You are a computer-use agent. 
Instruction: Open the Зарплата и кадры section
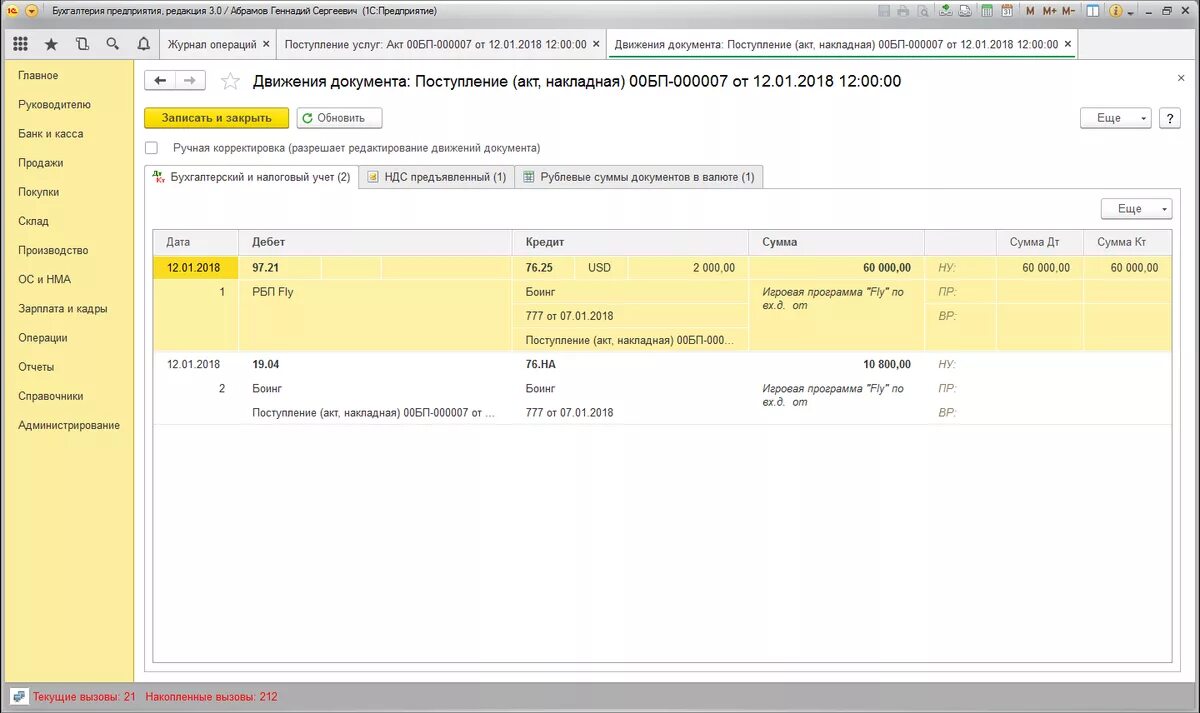coord(62,308)
